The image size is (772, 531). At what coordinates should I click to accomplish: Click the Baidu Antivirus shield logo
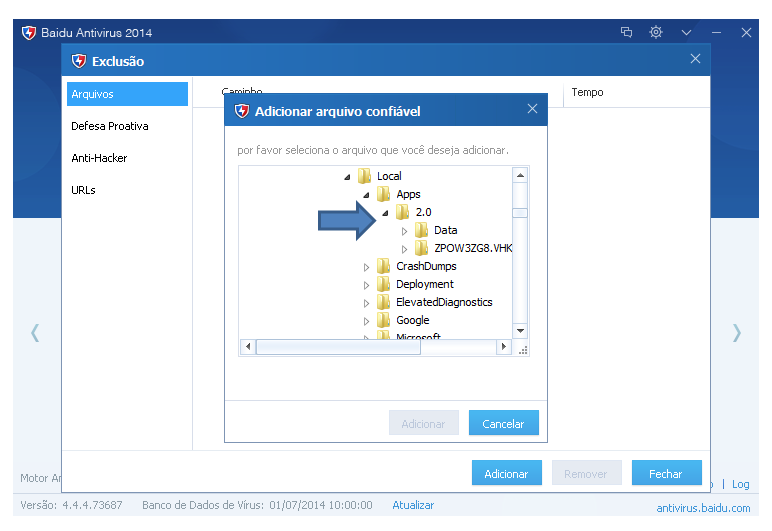point(29,33)
